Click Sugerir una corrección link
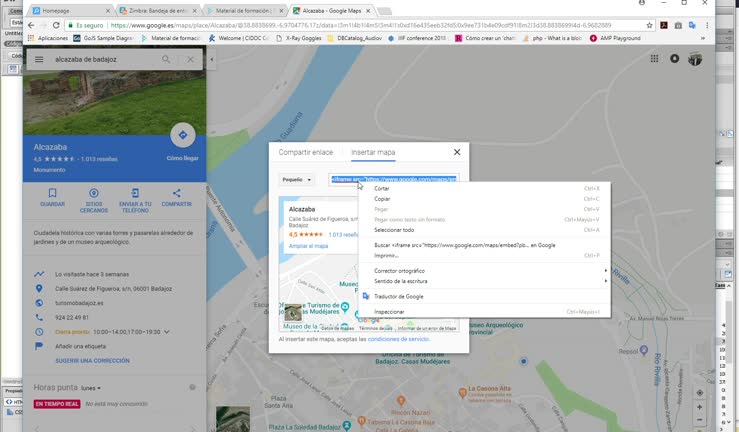Viewport: 739px width, 432px height. tap(92, 361)
